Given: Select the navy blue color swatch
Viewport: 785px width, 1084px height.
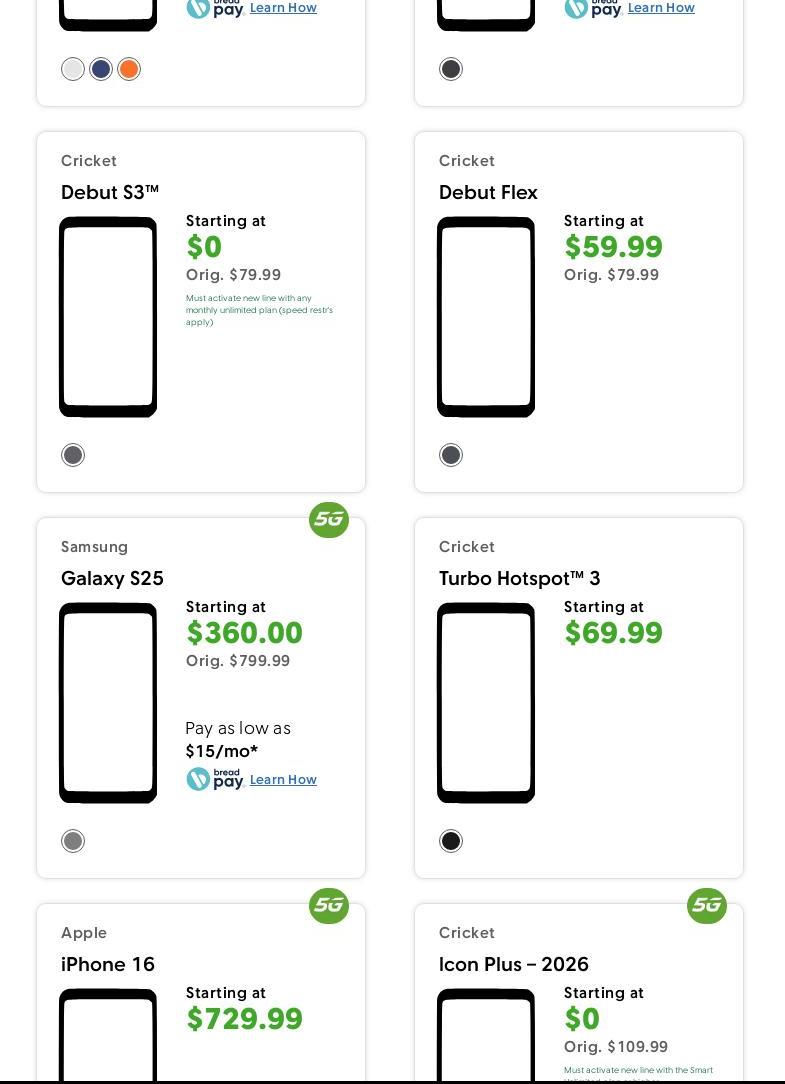Looking at the screenshot, I should [101, 69].
